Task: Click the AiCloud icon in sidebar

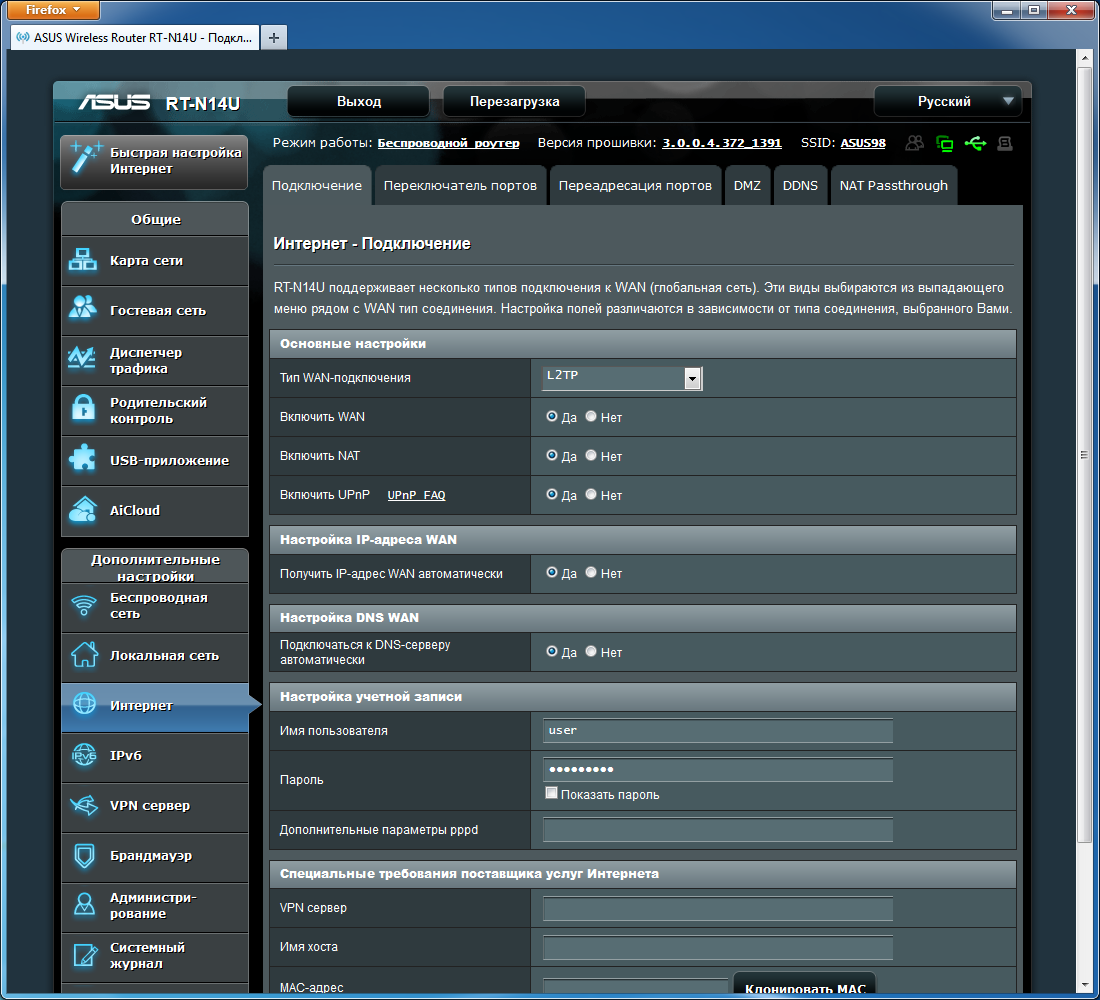Action: click(82, 510)
